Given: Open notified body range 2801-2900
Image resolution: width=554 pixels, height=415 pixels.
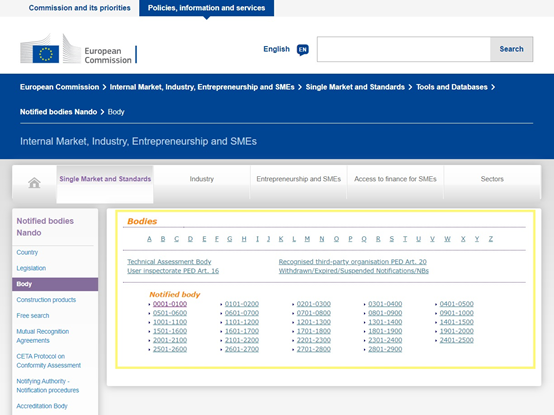Looking at the screenshot, I should point(385,349).
